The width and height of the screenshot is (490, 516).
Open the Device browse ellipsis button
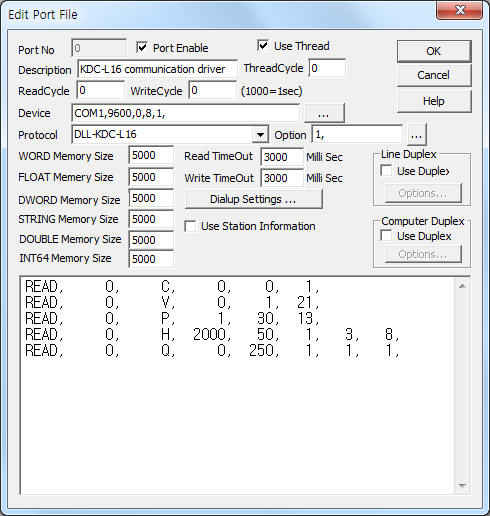[x=324, y=113]
